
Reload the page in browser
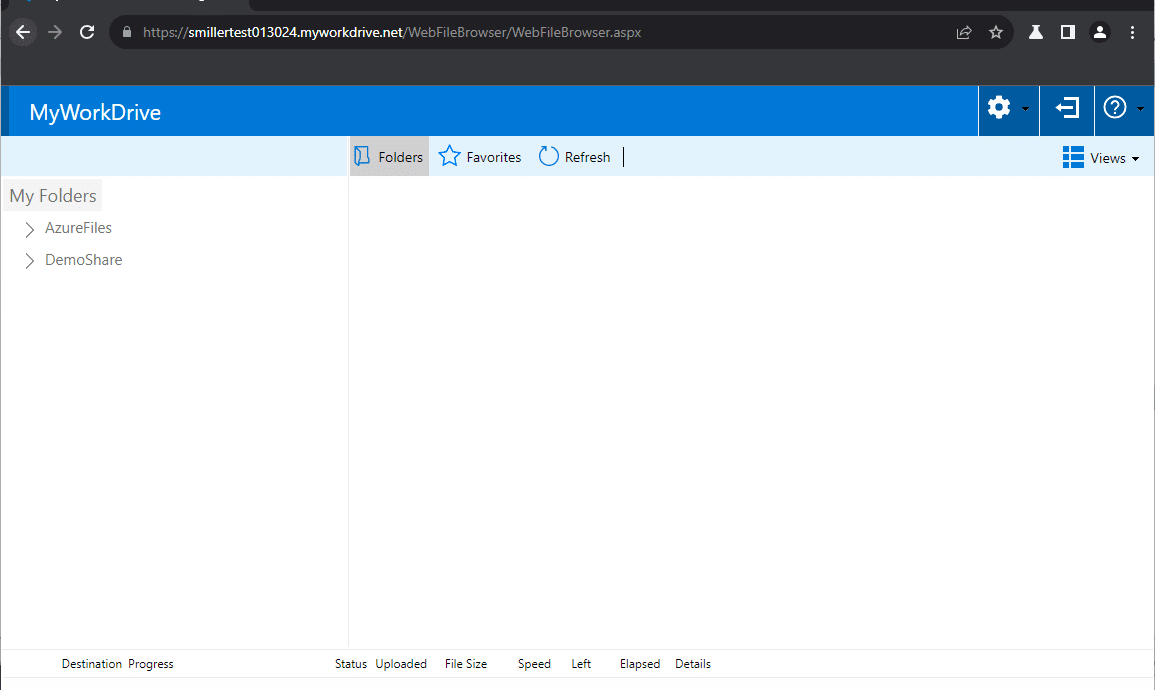(87, 32)
